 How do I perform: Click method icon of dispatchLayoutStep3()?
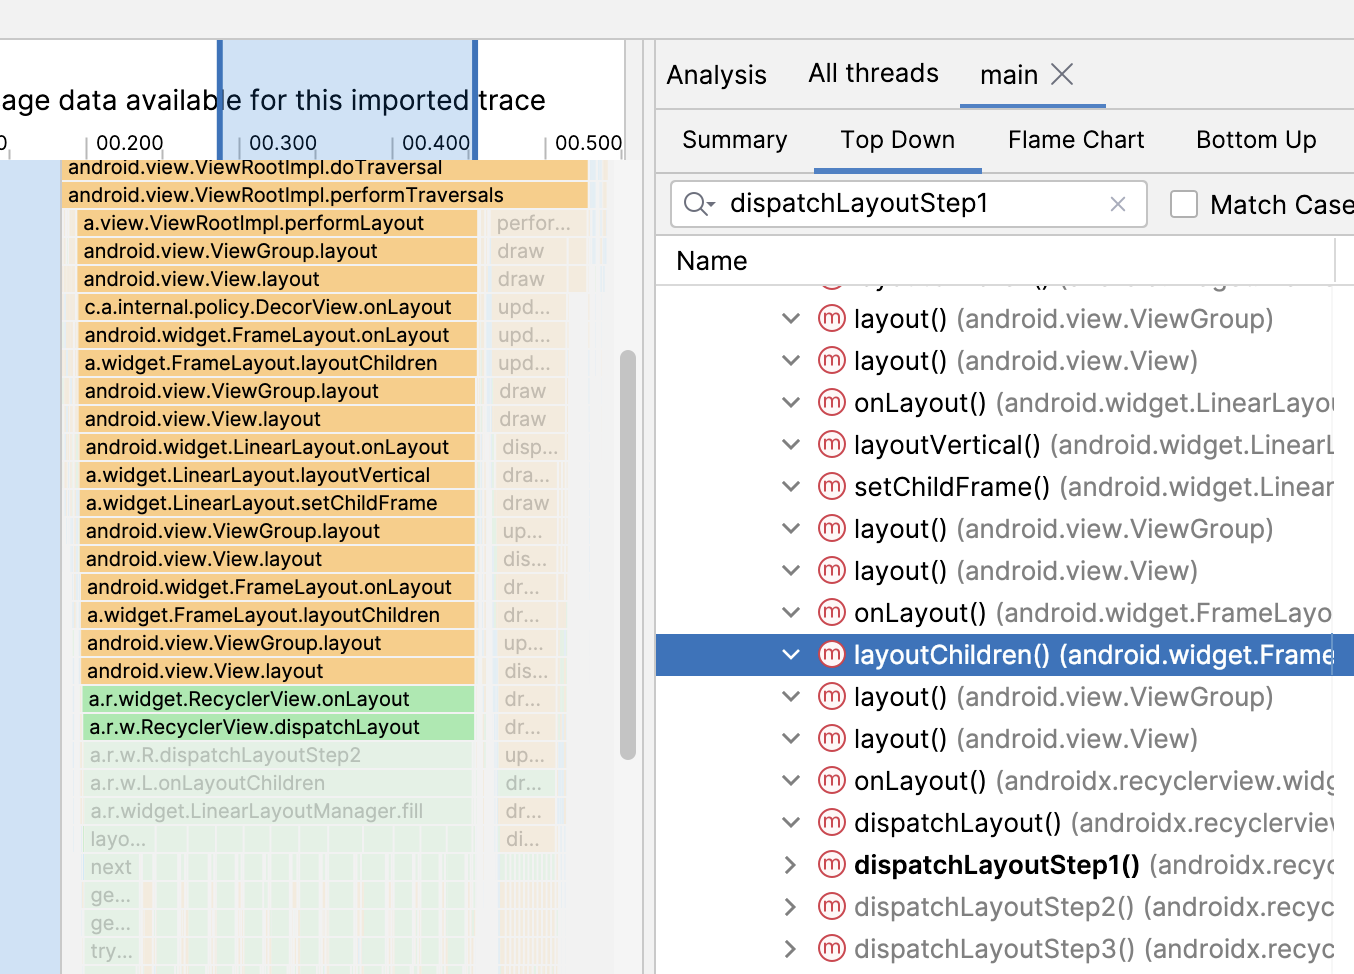(x=832, y=949)
